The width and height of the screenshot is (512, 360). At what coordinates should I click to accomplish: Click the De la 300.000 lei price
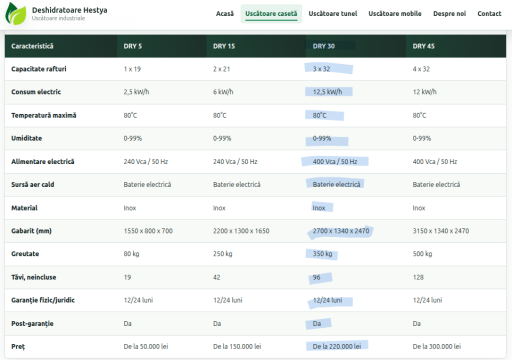click(437, 347)
